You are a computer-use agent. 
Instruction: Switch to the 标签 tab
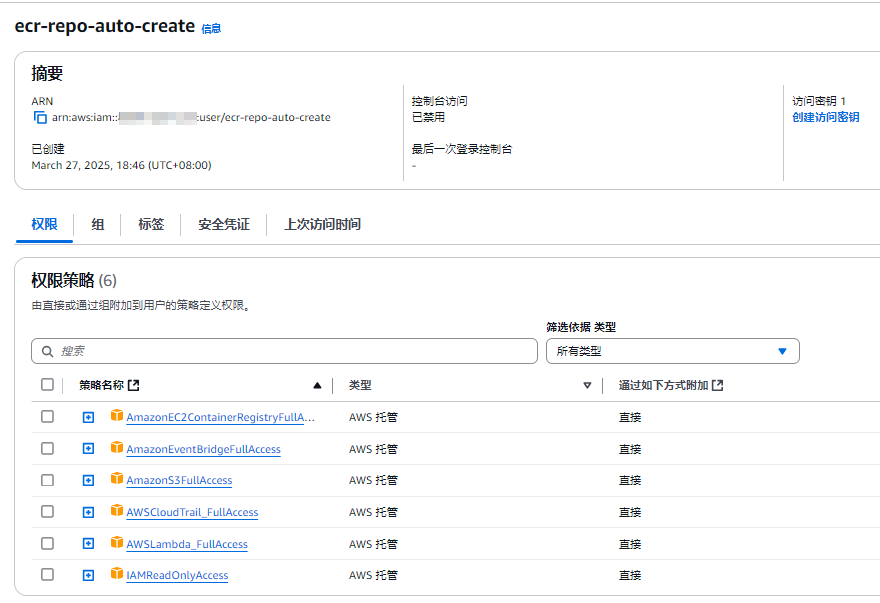point(151,224)
